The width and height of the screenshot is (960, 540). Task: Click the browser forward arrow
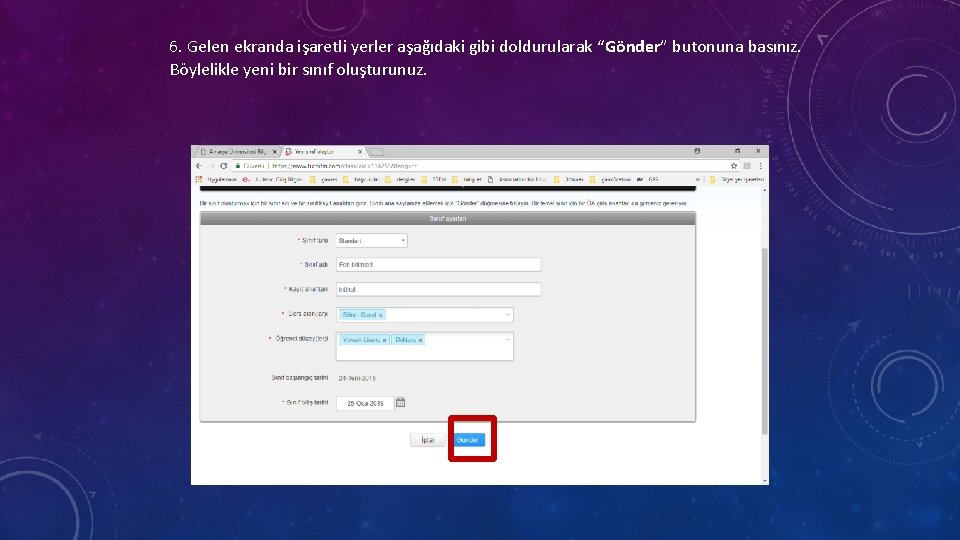click(x=212, y=166)
